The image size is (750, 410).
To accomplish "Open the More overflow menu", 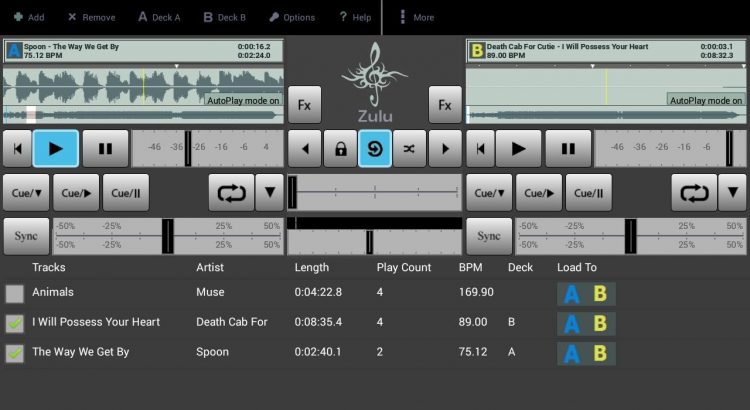I will [417, 17].
